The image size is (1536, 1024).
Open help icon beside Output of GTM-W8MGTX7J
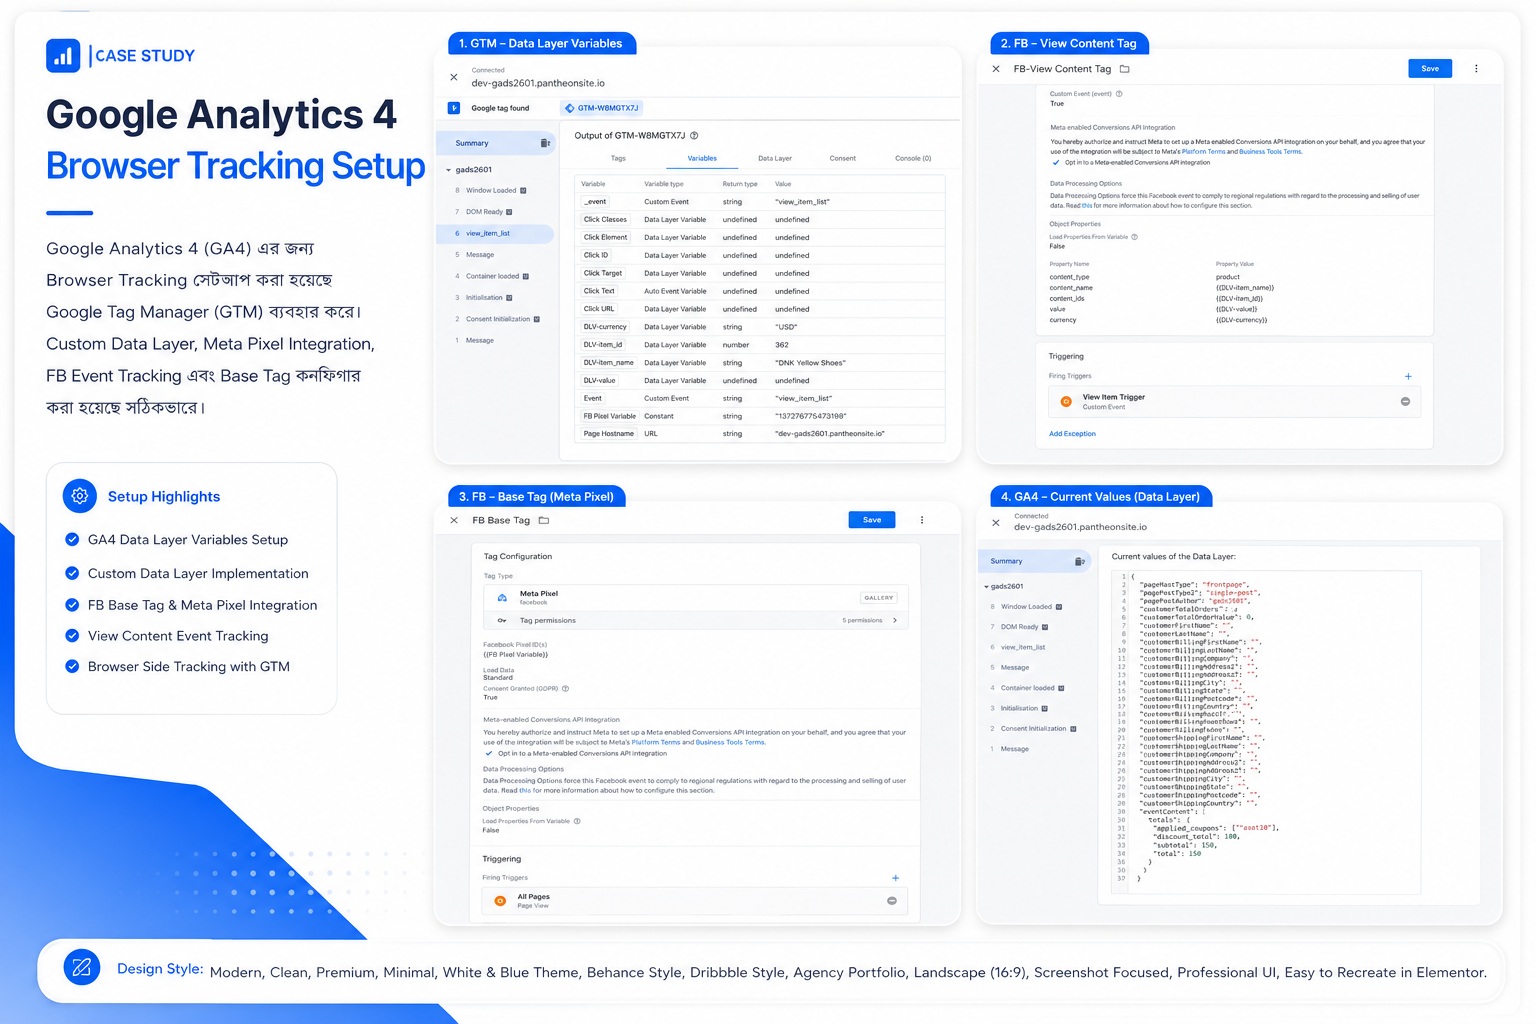click(694, 135)
